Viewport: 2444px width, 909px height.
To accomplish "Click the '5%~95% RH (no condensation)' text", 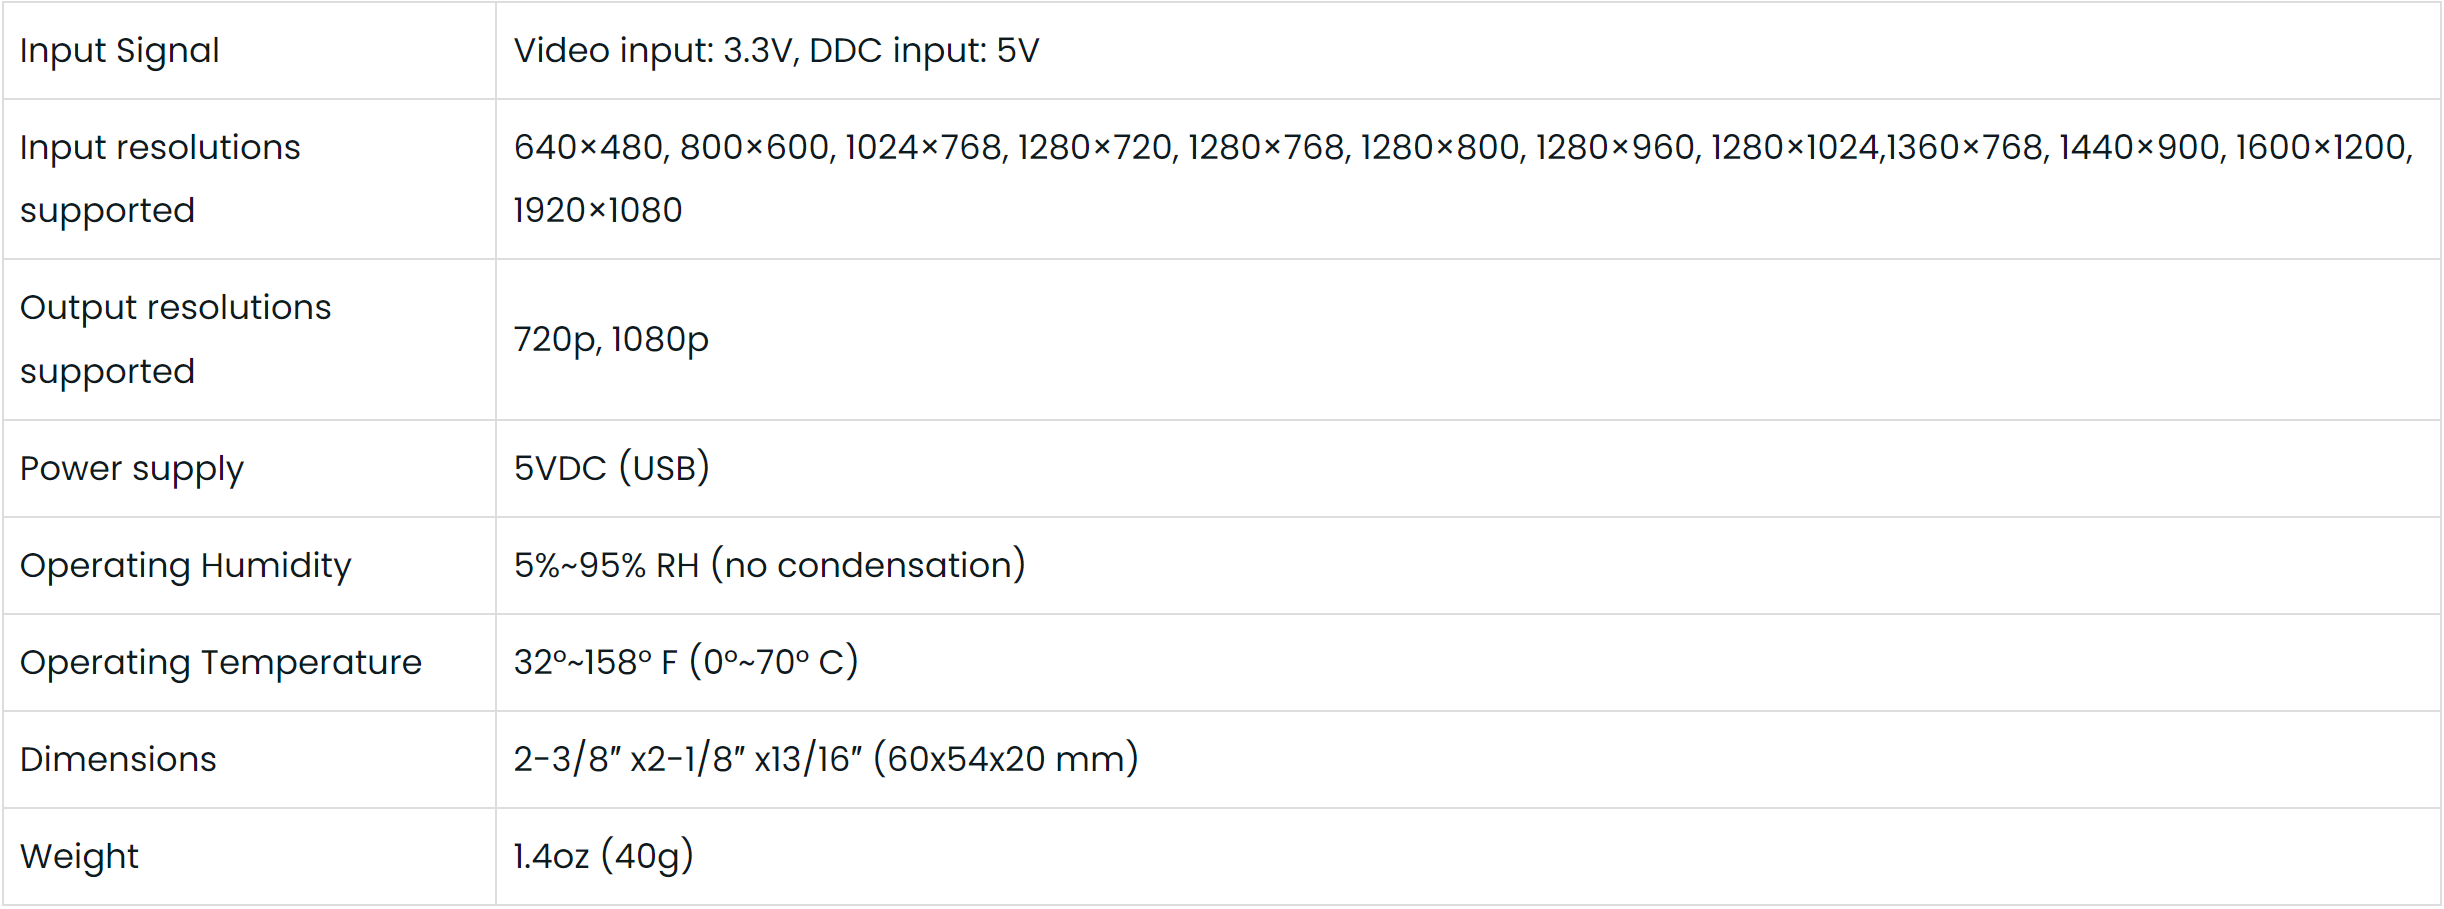I will tap(769, 566).
